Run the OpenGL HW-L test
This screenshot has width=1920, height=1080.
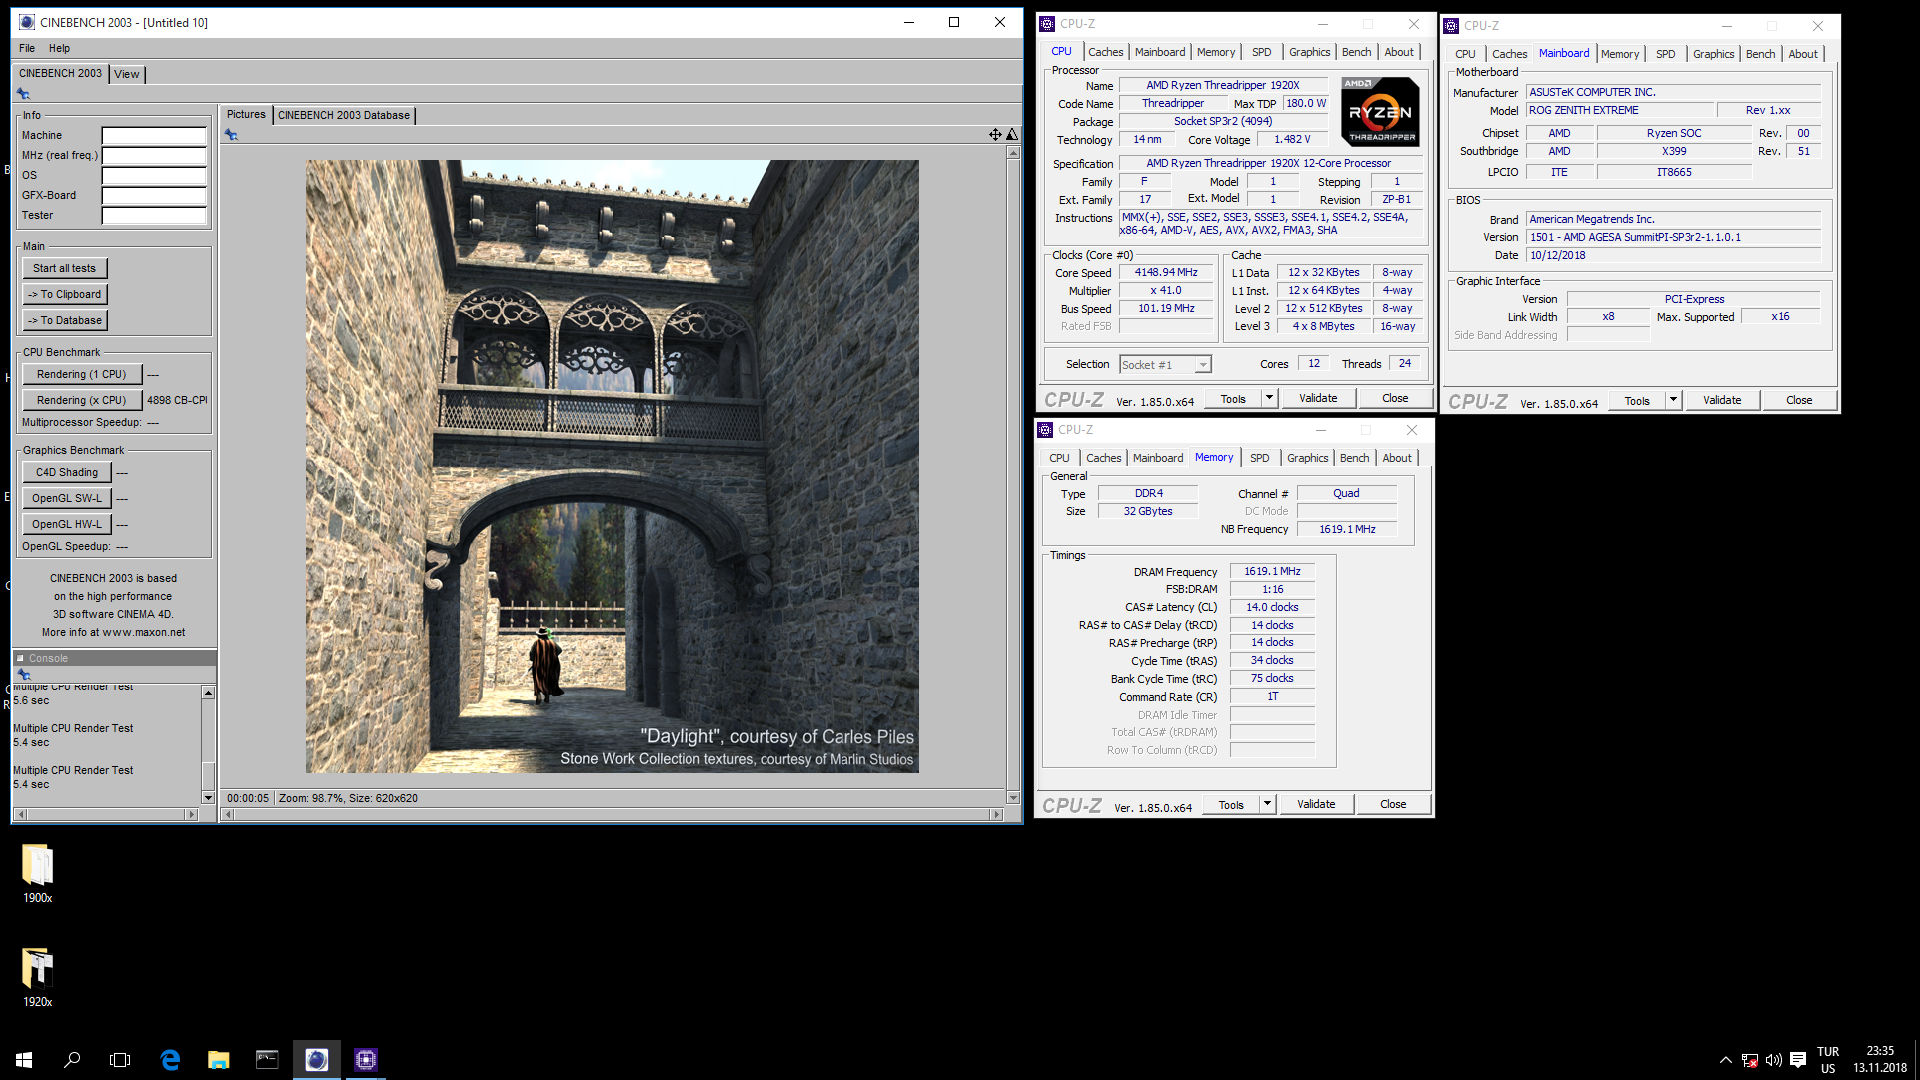67,524
